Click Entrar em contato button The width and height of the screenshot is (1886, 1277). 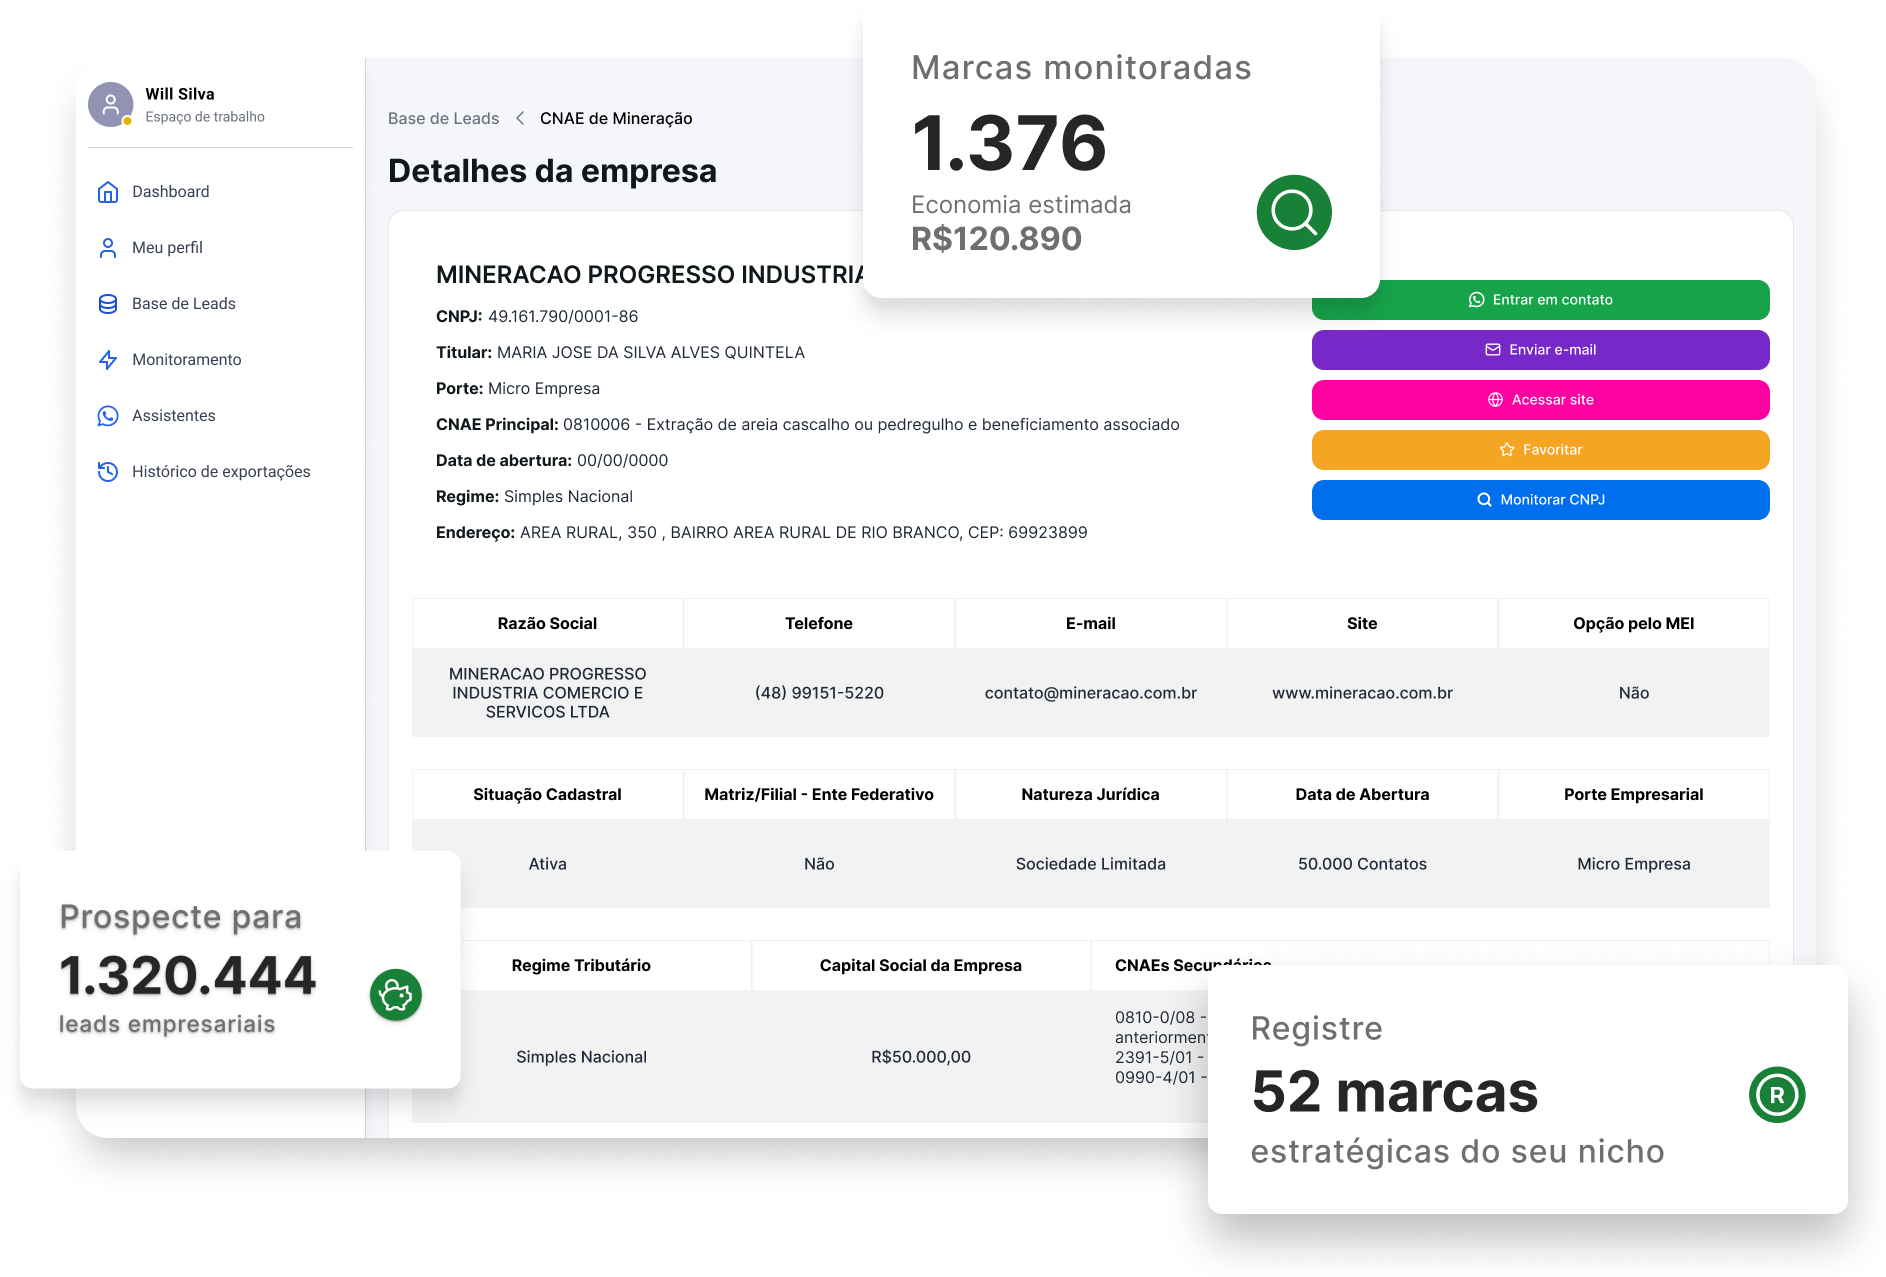(1540, 300)
